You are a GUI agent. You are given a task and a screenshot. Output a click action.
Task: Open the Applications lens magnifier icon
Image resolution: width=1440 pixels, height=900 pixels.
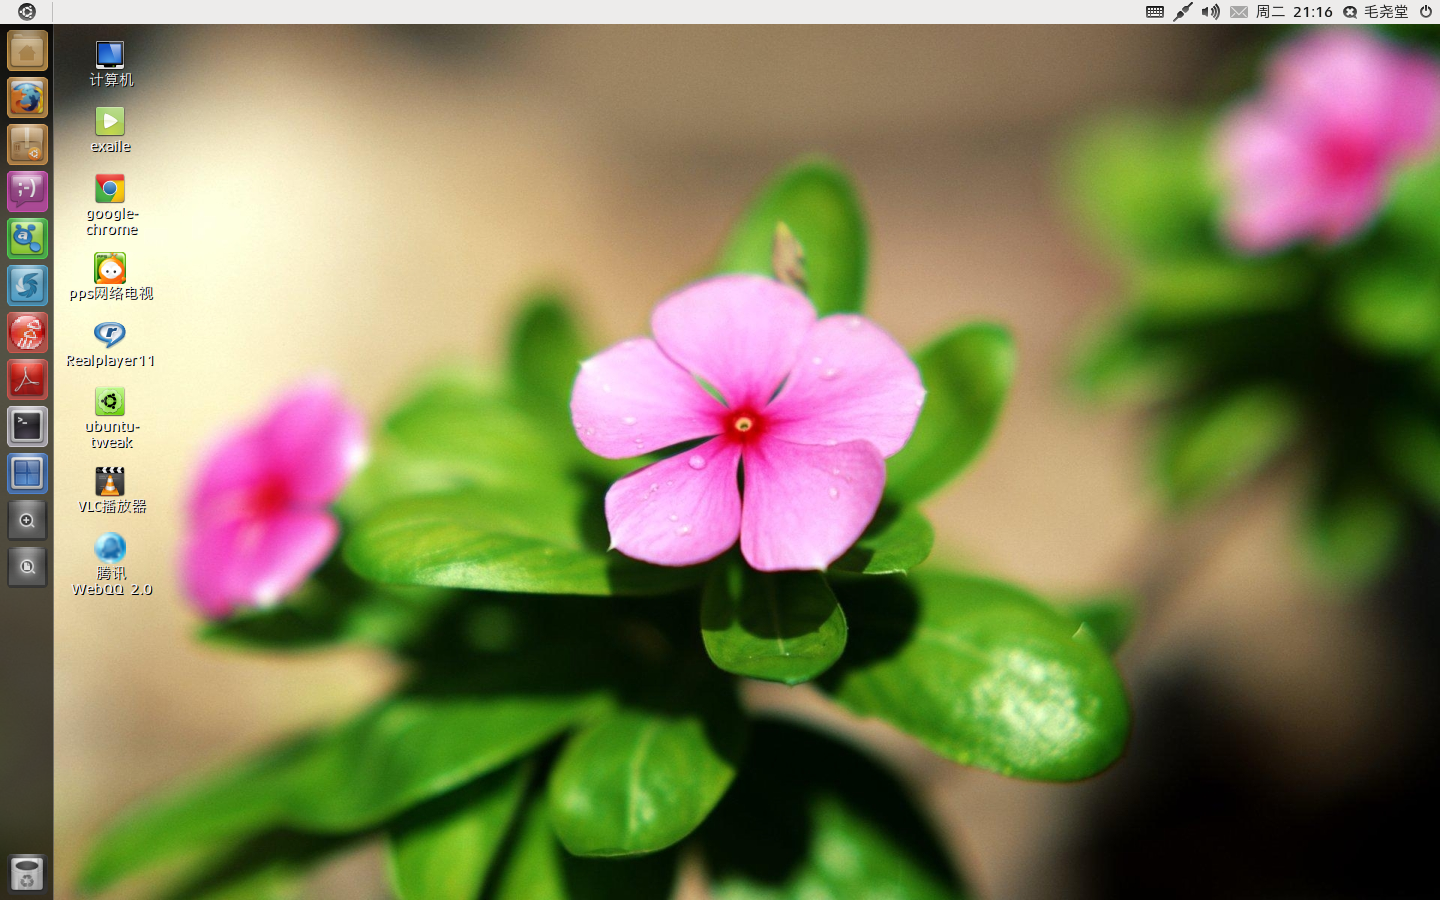[27, 521]
